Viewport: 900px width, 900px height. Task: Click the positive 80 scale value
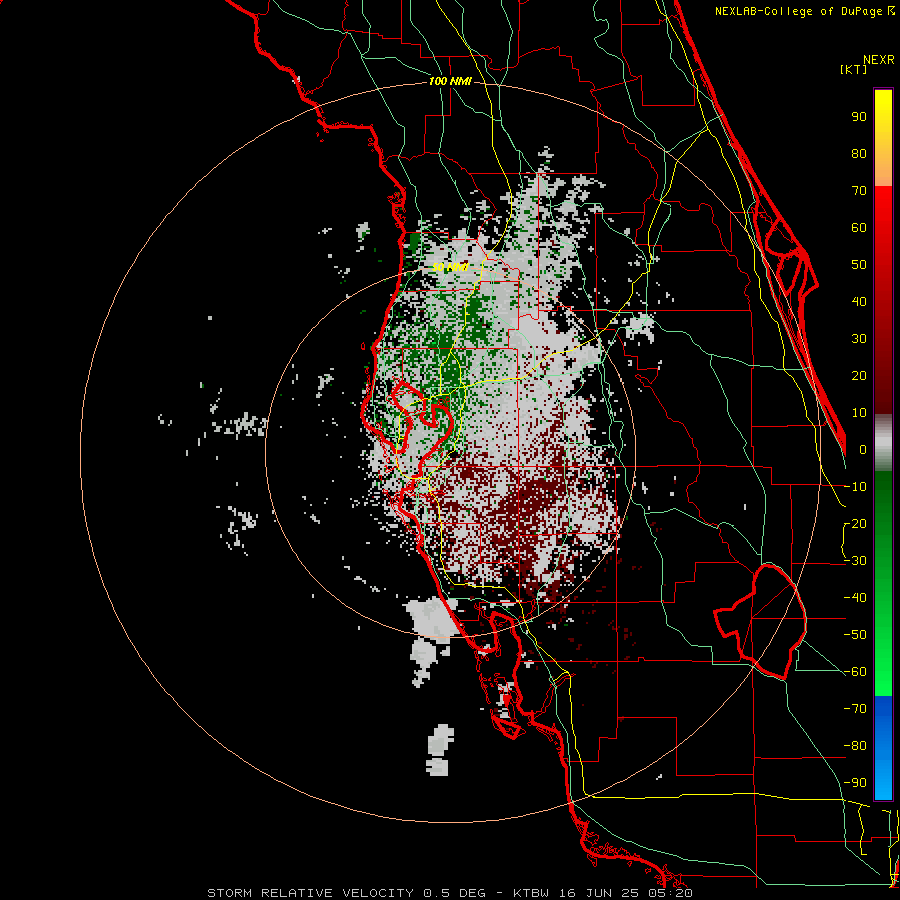click(x=859, y=153)
